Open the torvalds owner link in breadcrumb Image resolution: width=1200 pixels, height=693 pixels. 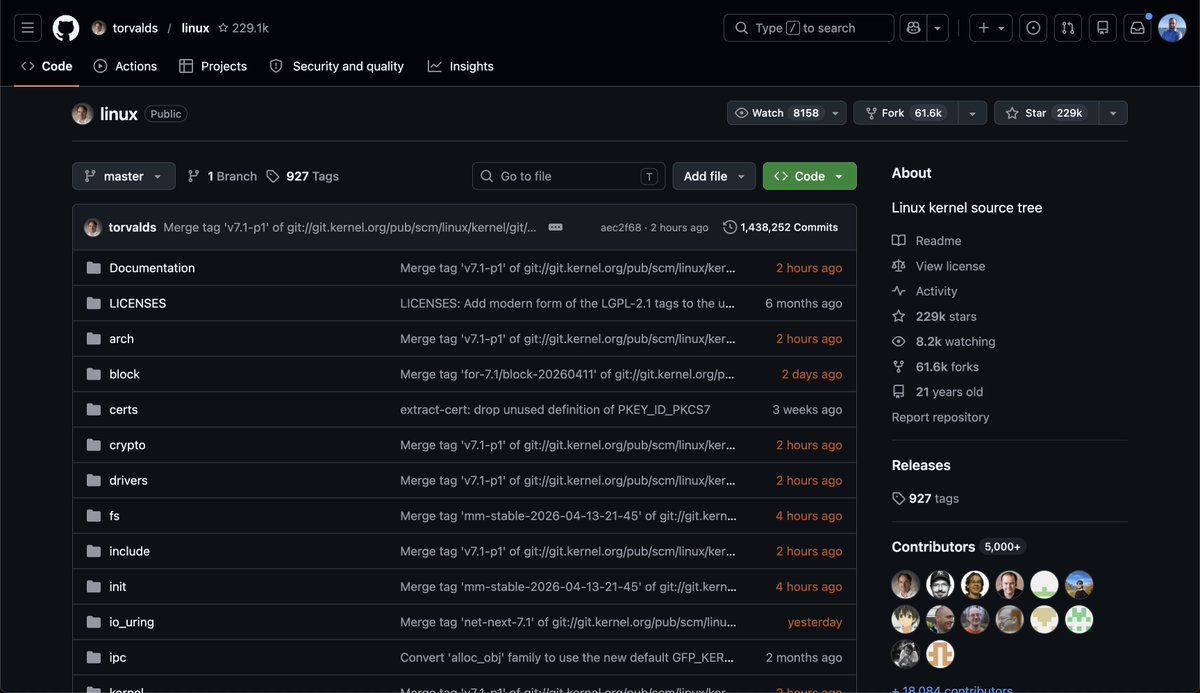point(134,28)
